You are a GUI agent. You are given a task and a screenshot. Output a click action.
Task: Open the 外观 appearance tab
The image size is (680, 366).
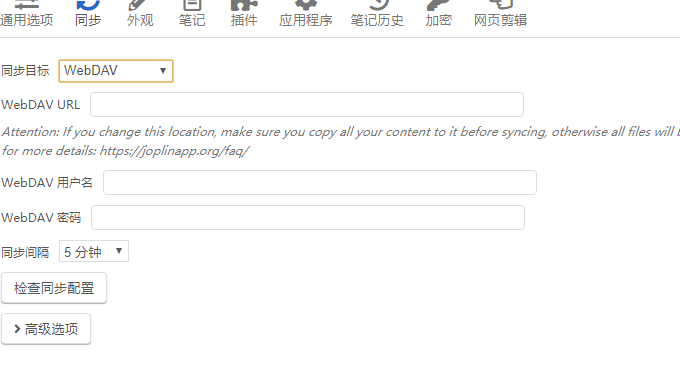tap(140, 14)
